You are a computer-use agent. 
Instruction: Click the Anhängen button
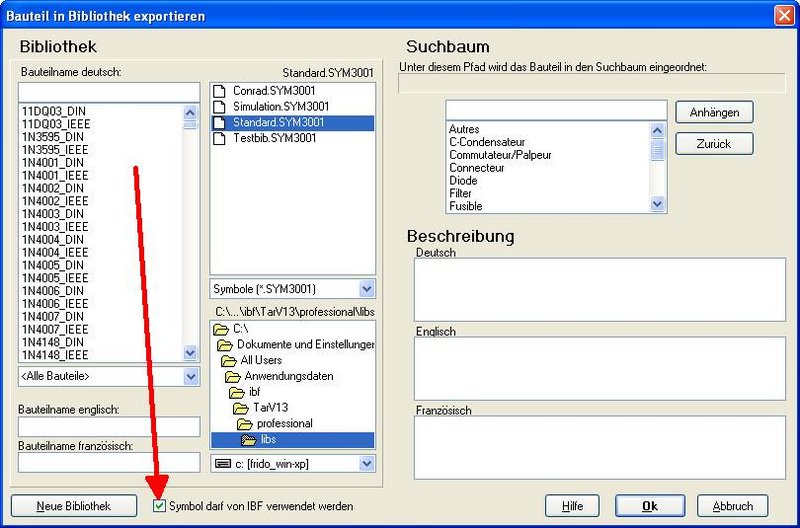[x=714, y=112]
